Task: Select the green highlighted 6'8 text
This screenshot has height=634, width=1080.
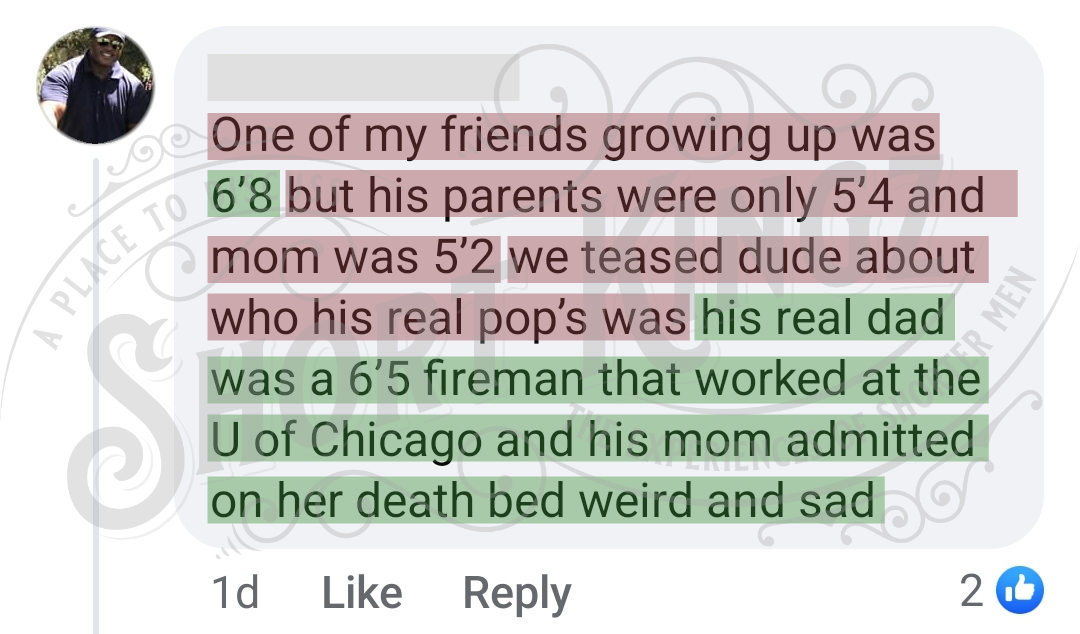Action: [243, 194]
